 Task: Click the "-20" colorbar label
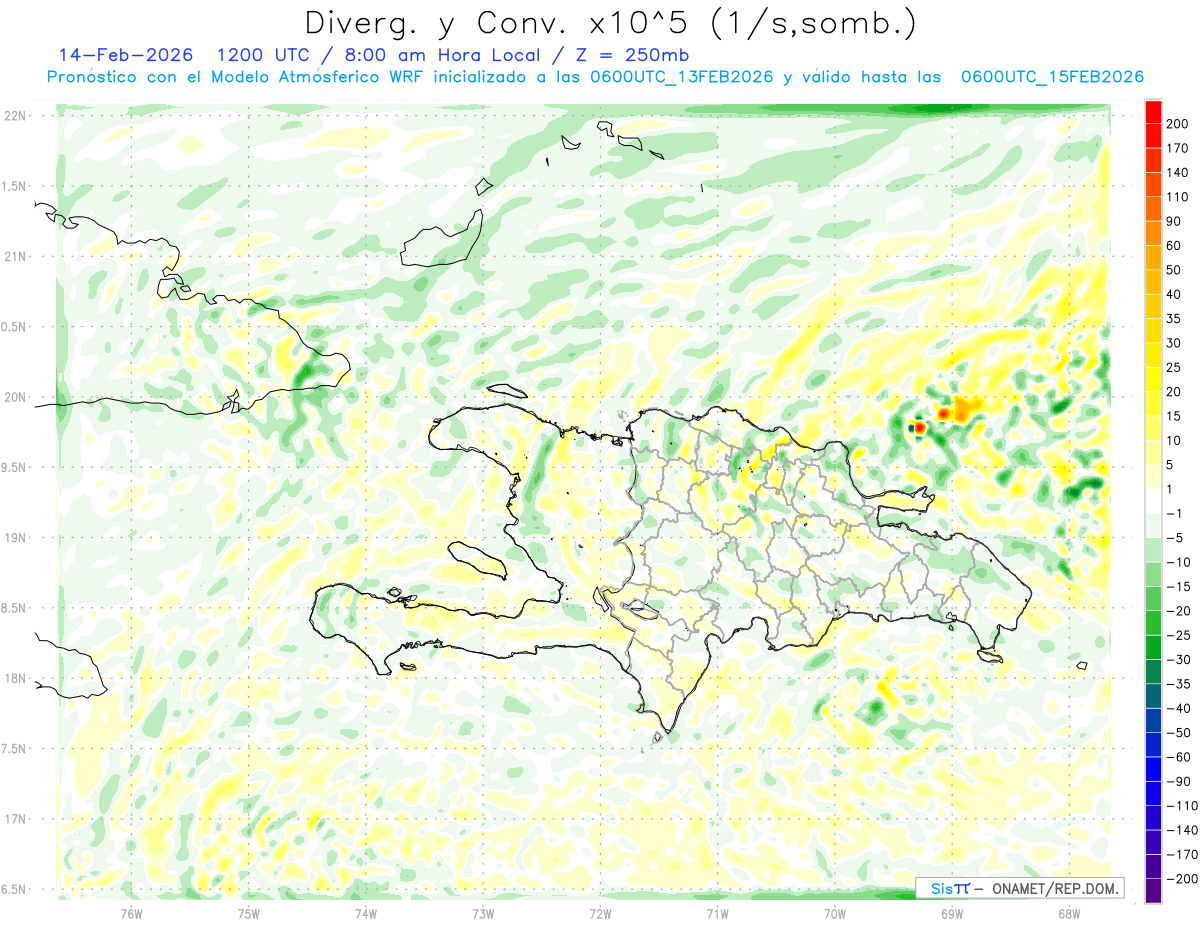tap(1180, 611)
